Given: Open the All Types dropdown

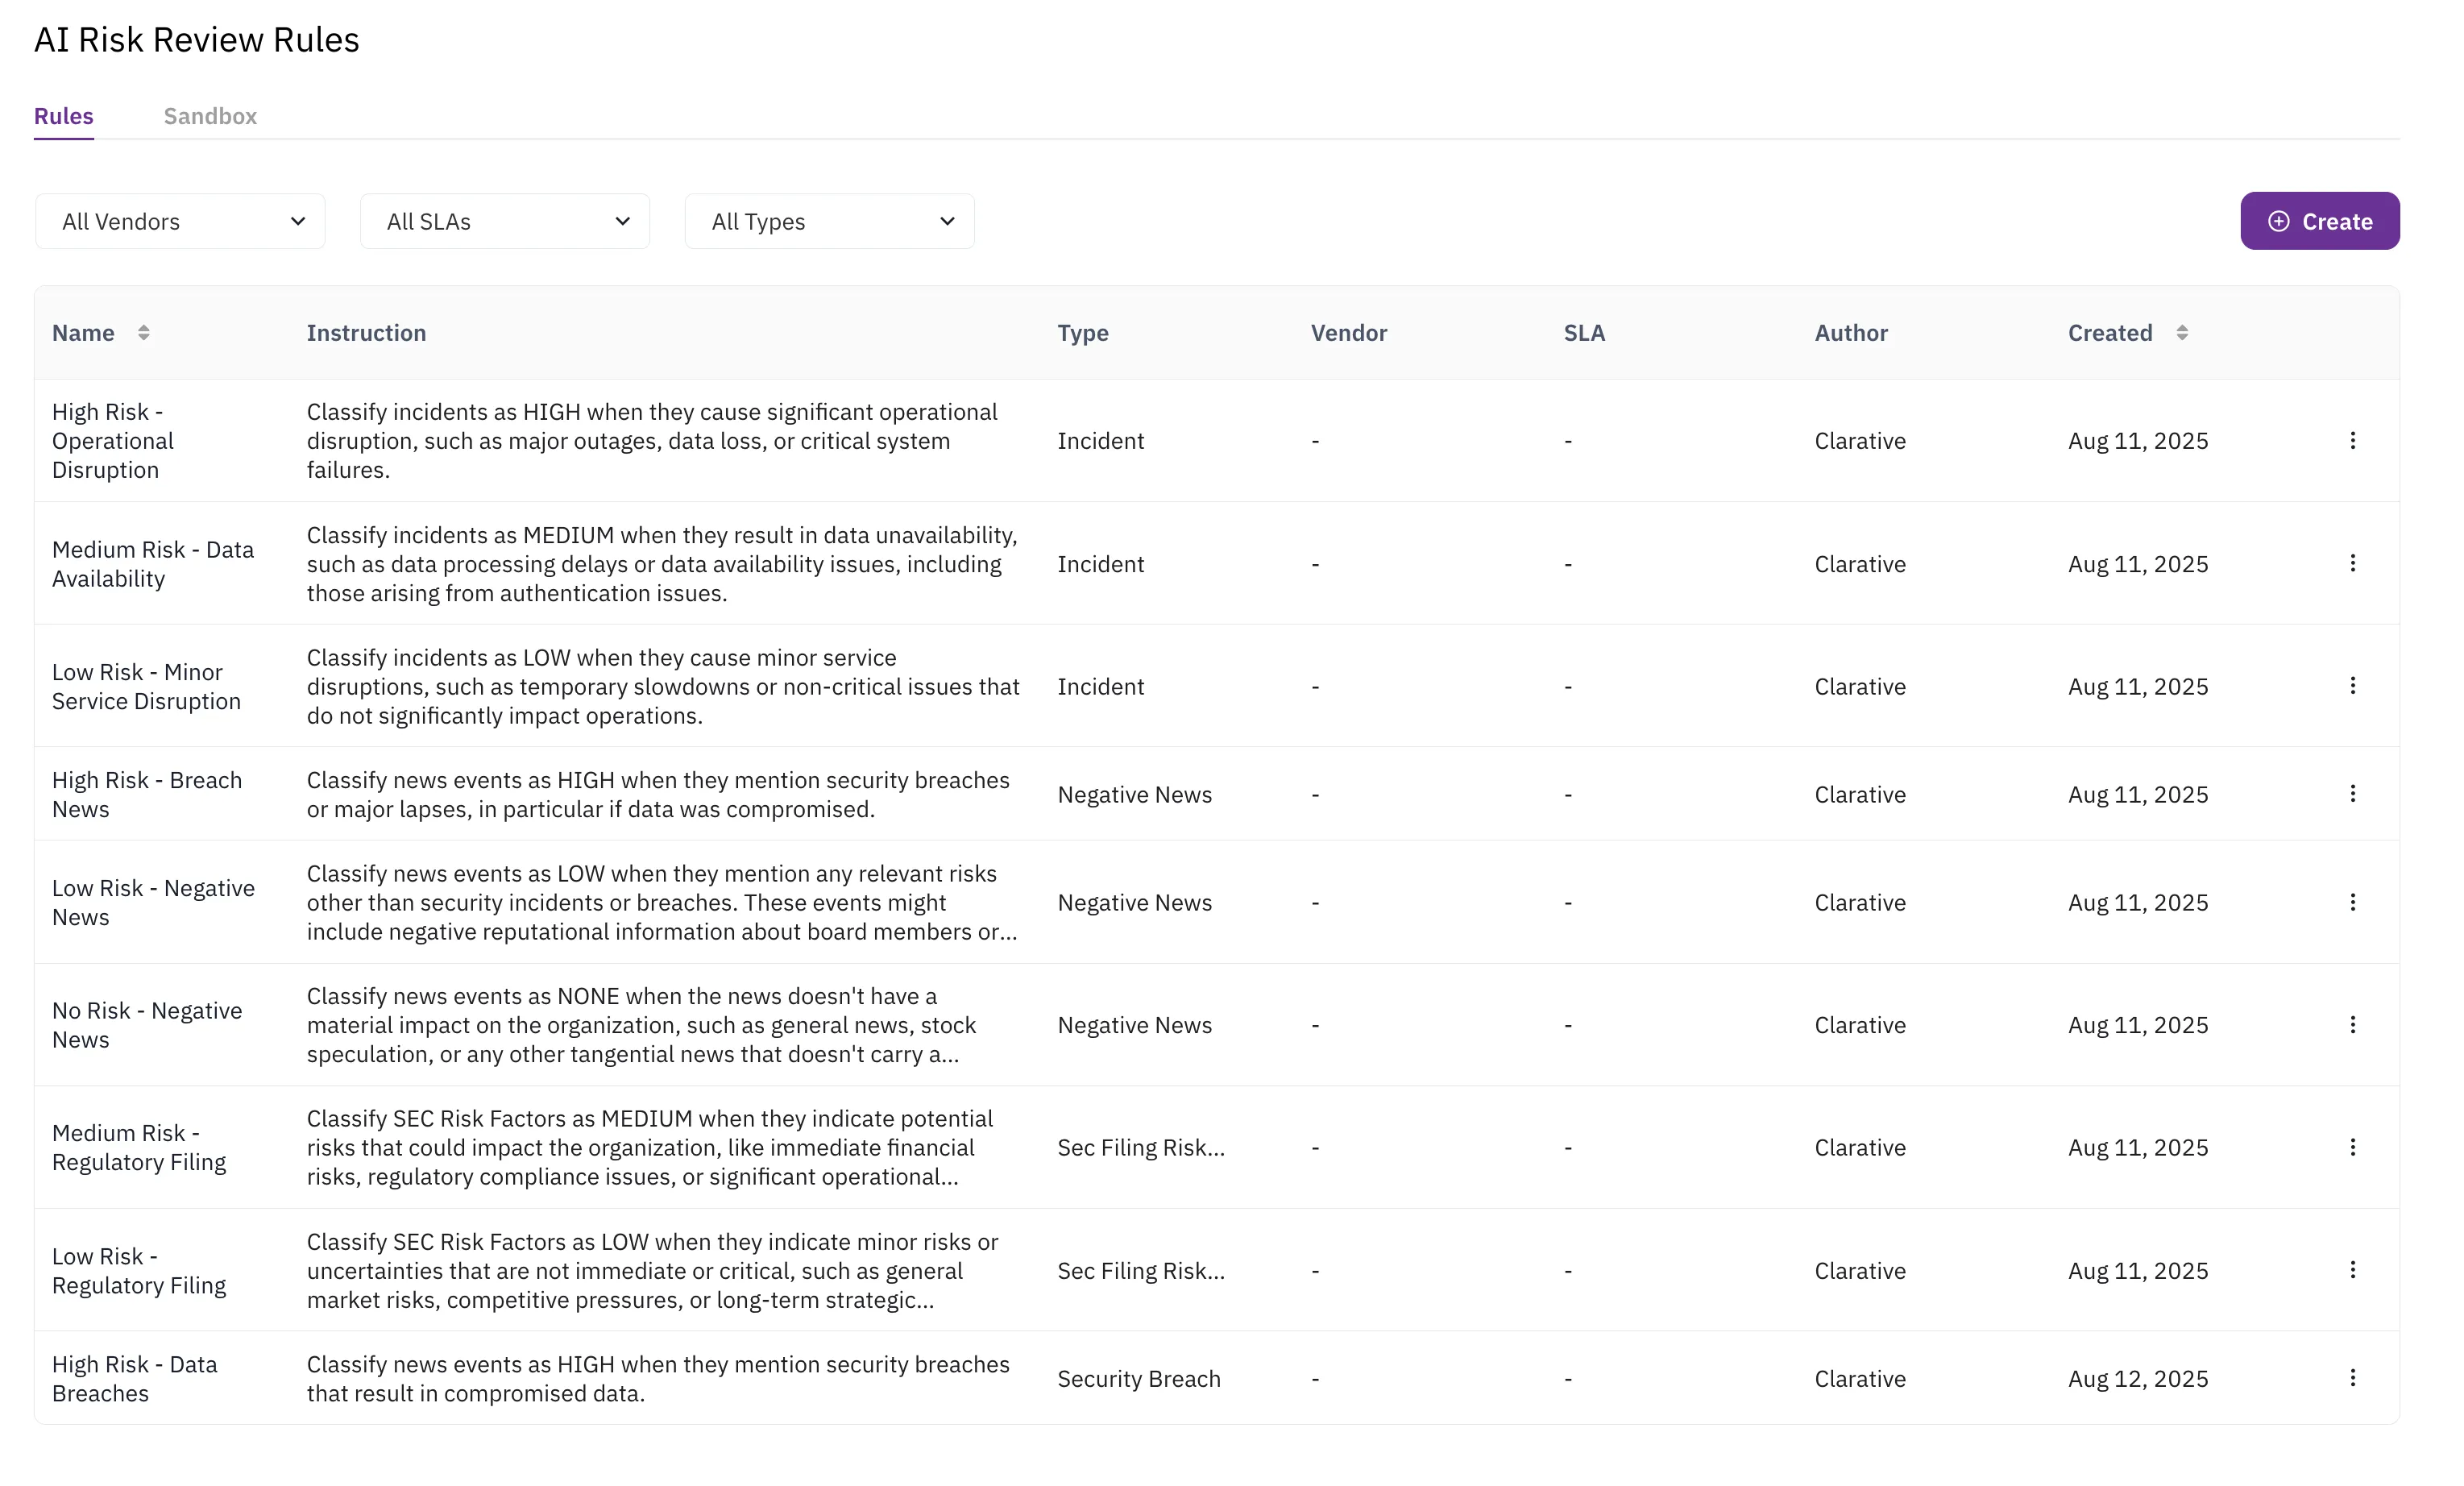Looking at the screenshot, I should pyautogui.click(x=829, y=221).
